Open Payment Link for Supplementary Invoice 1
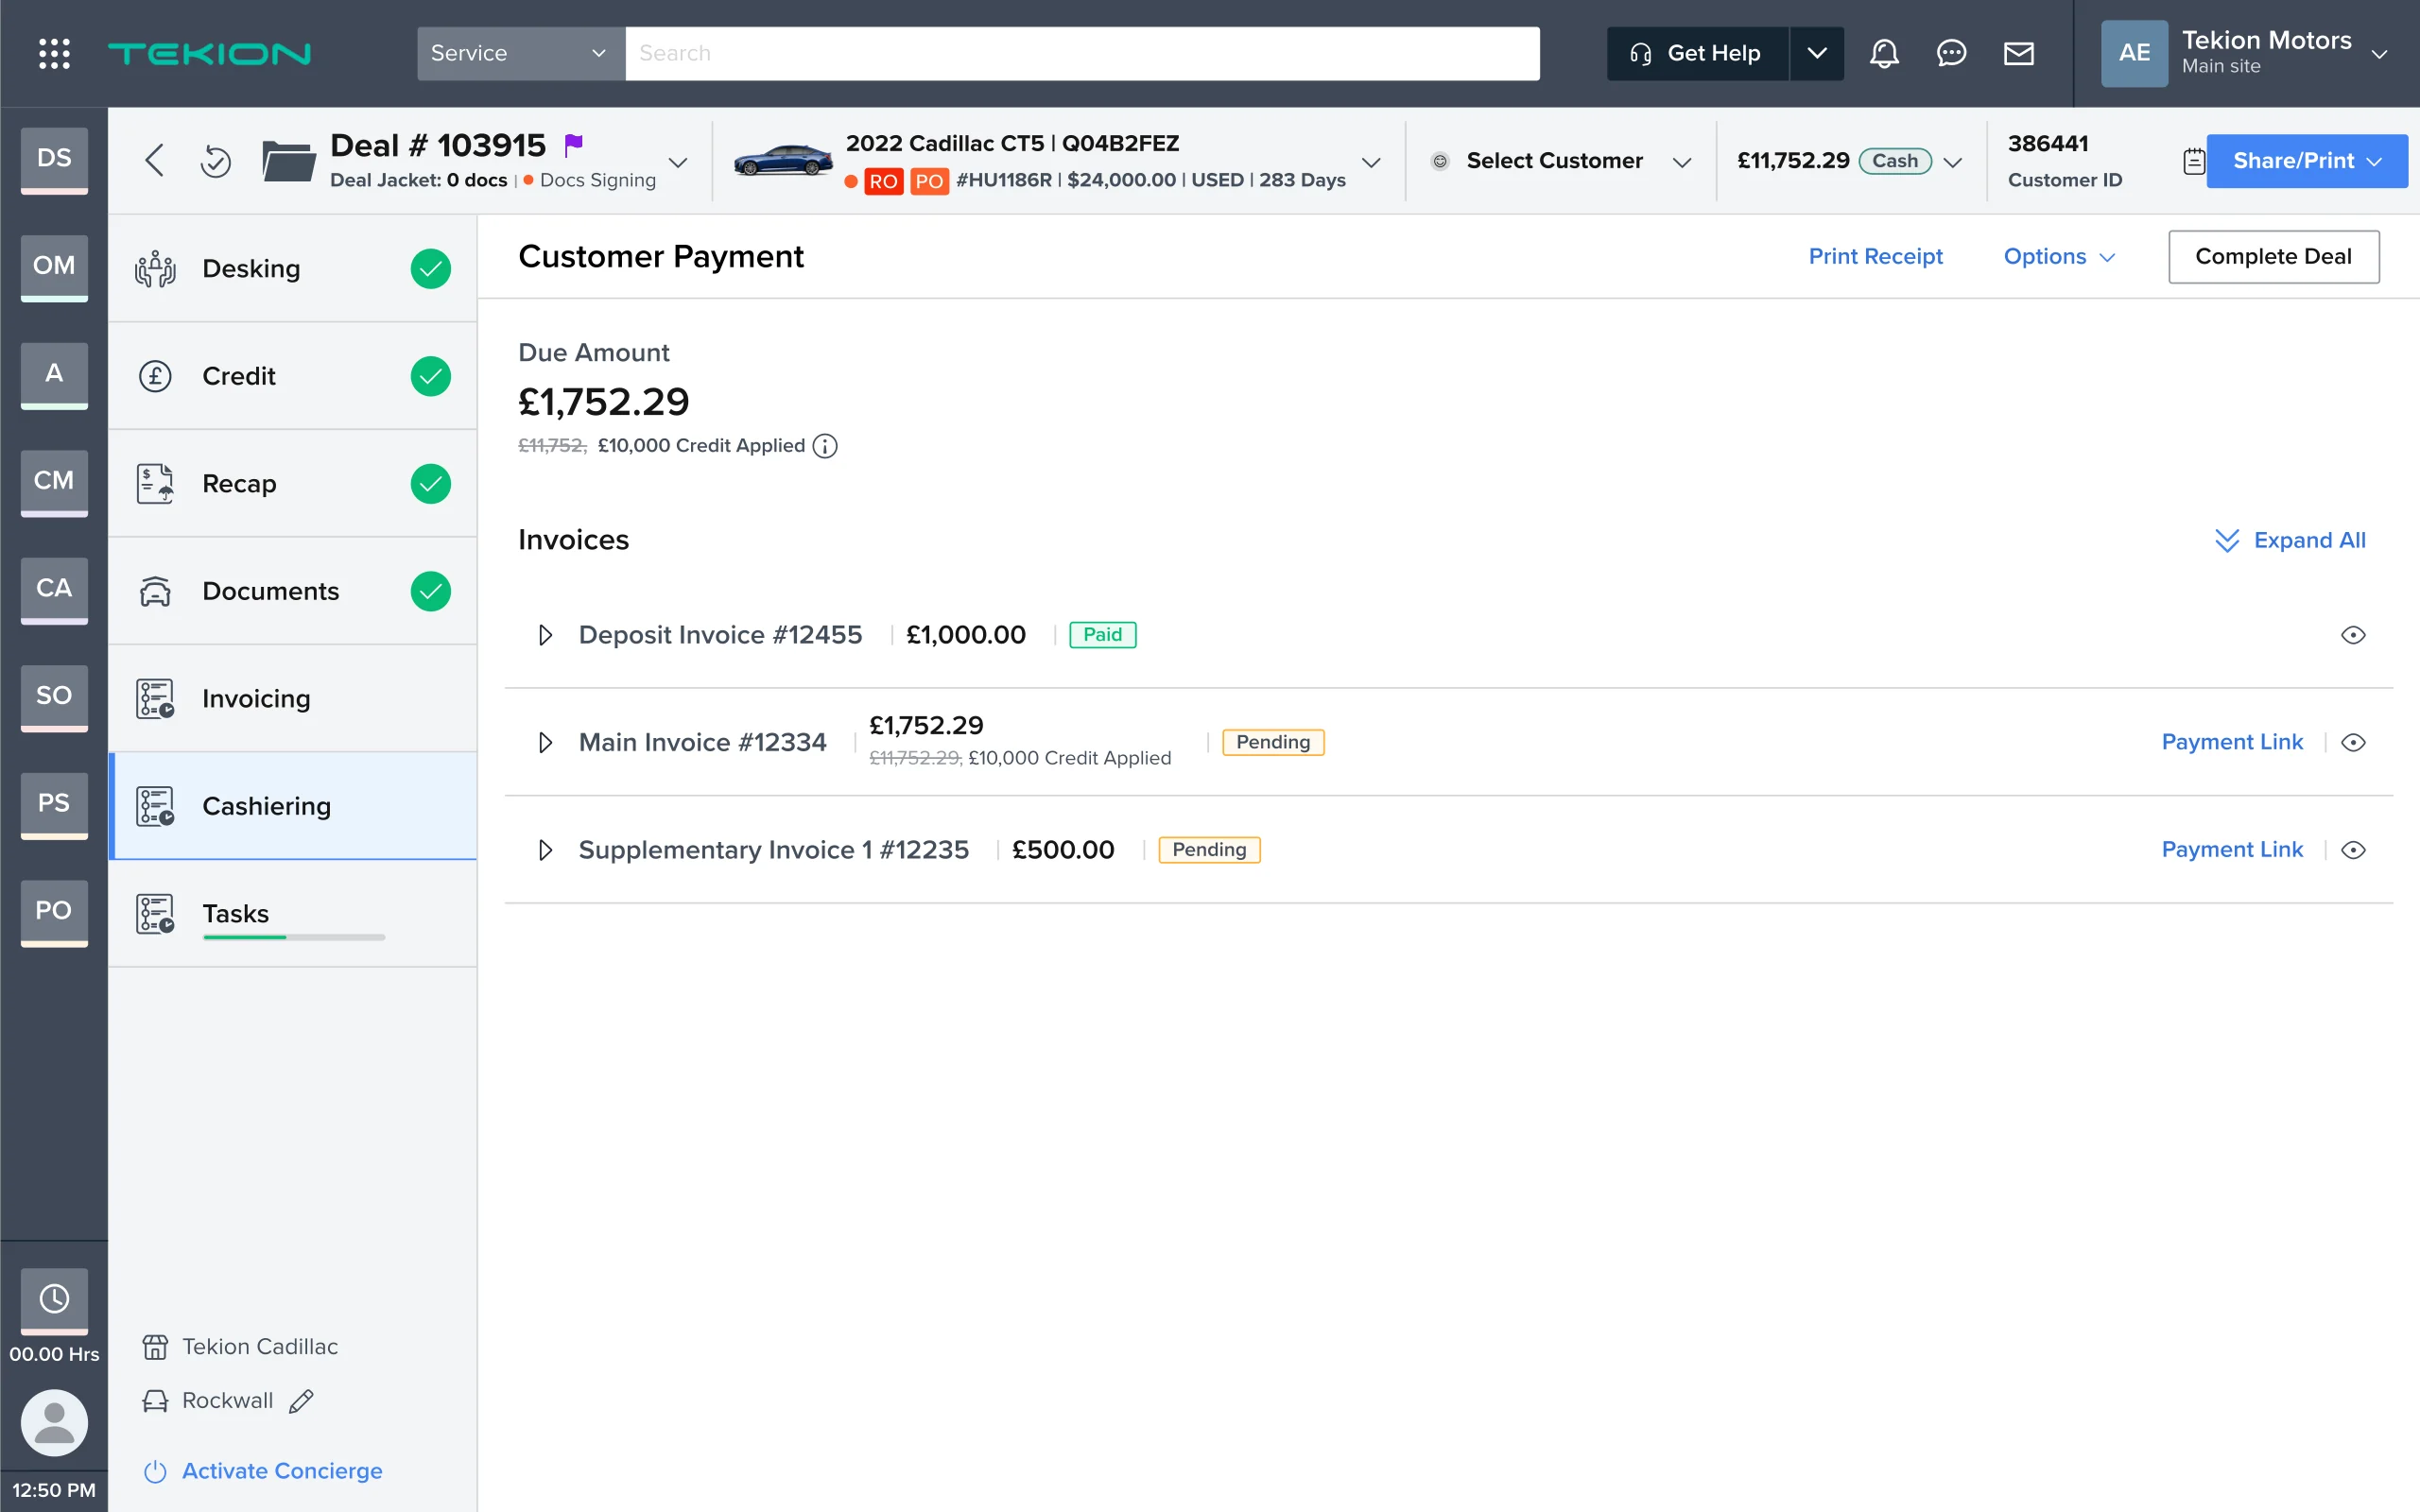This screenshot has width=2420, height=1512. pyautogui.click(x=2232, y=850)
